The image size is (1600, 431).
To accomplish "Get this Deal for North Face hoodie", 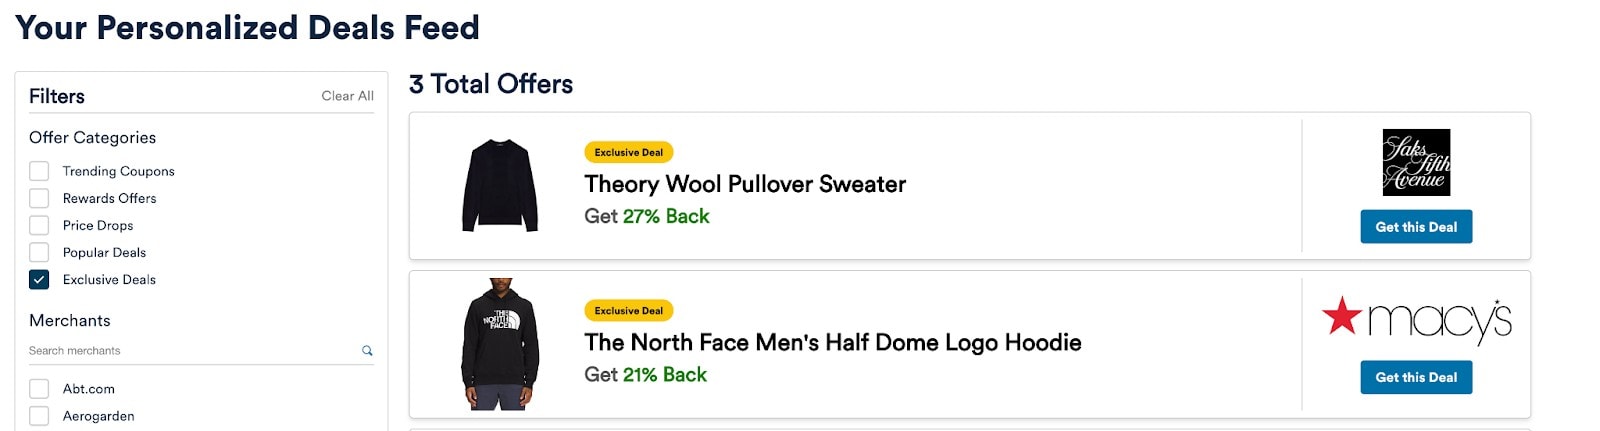I will 1416,377.
